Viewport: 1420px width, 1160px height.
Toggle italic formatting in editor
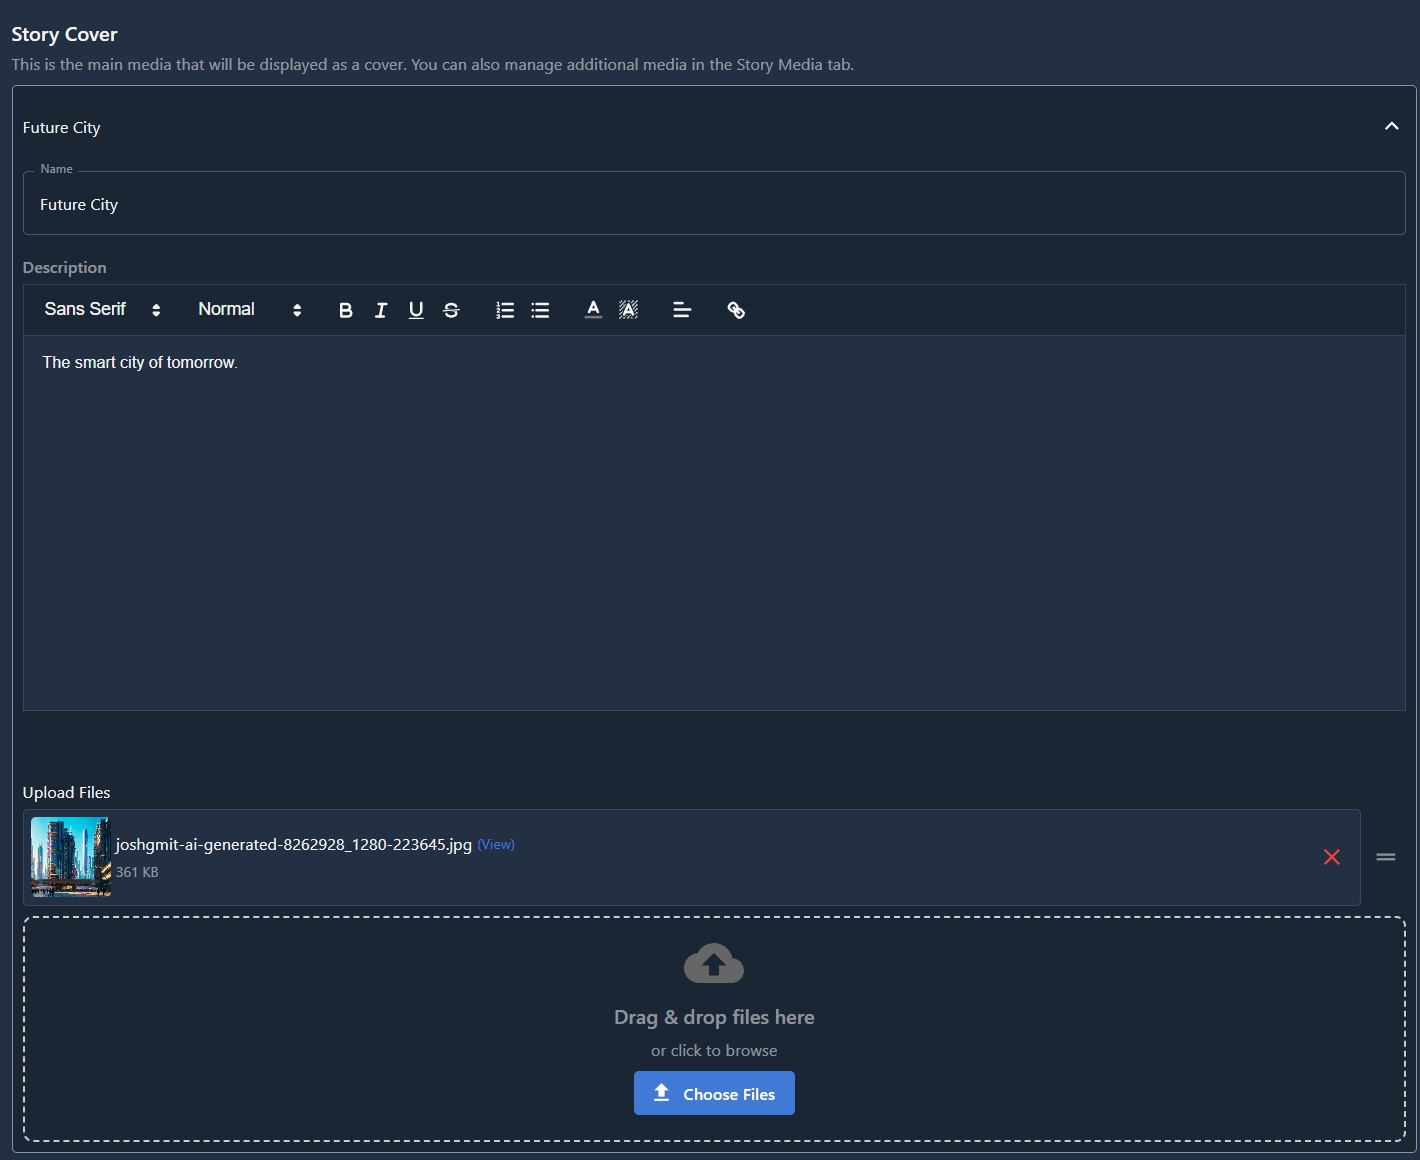381,310
